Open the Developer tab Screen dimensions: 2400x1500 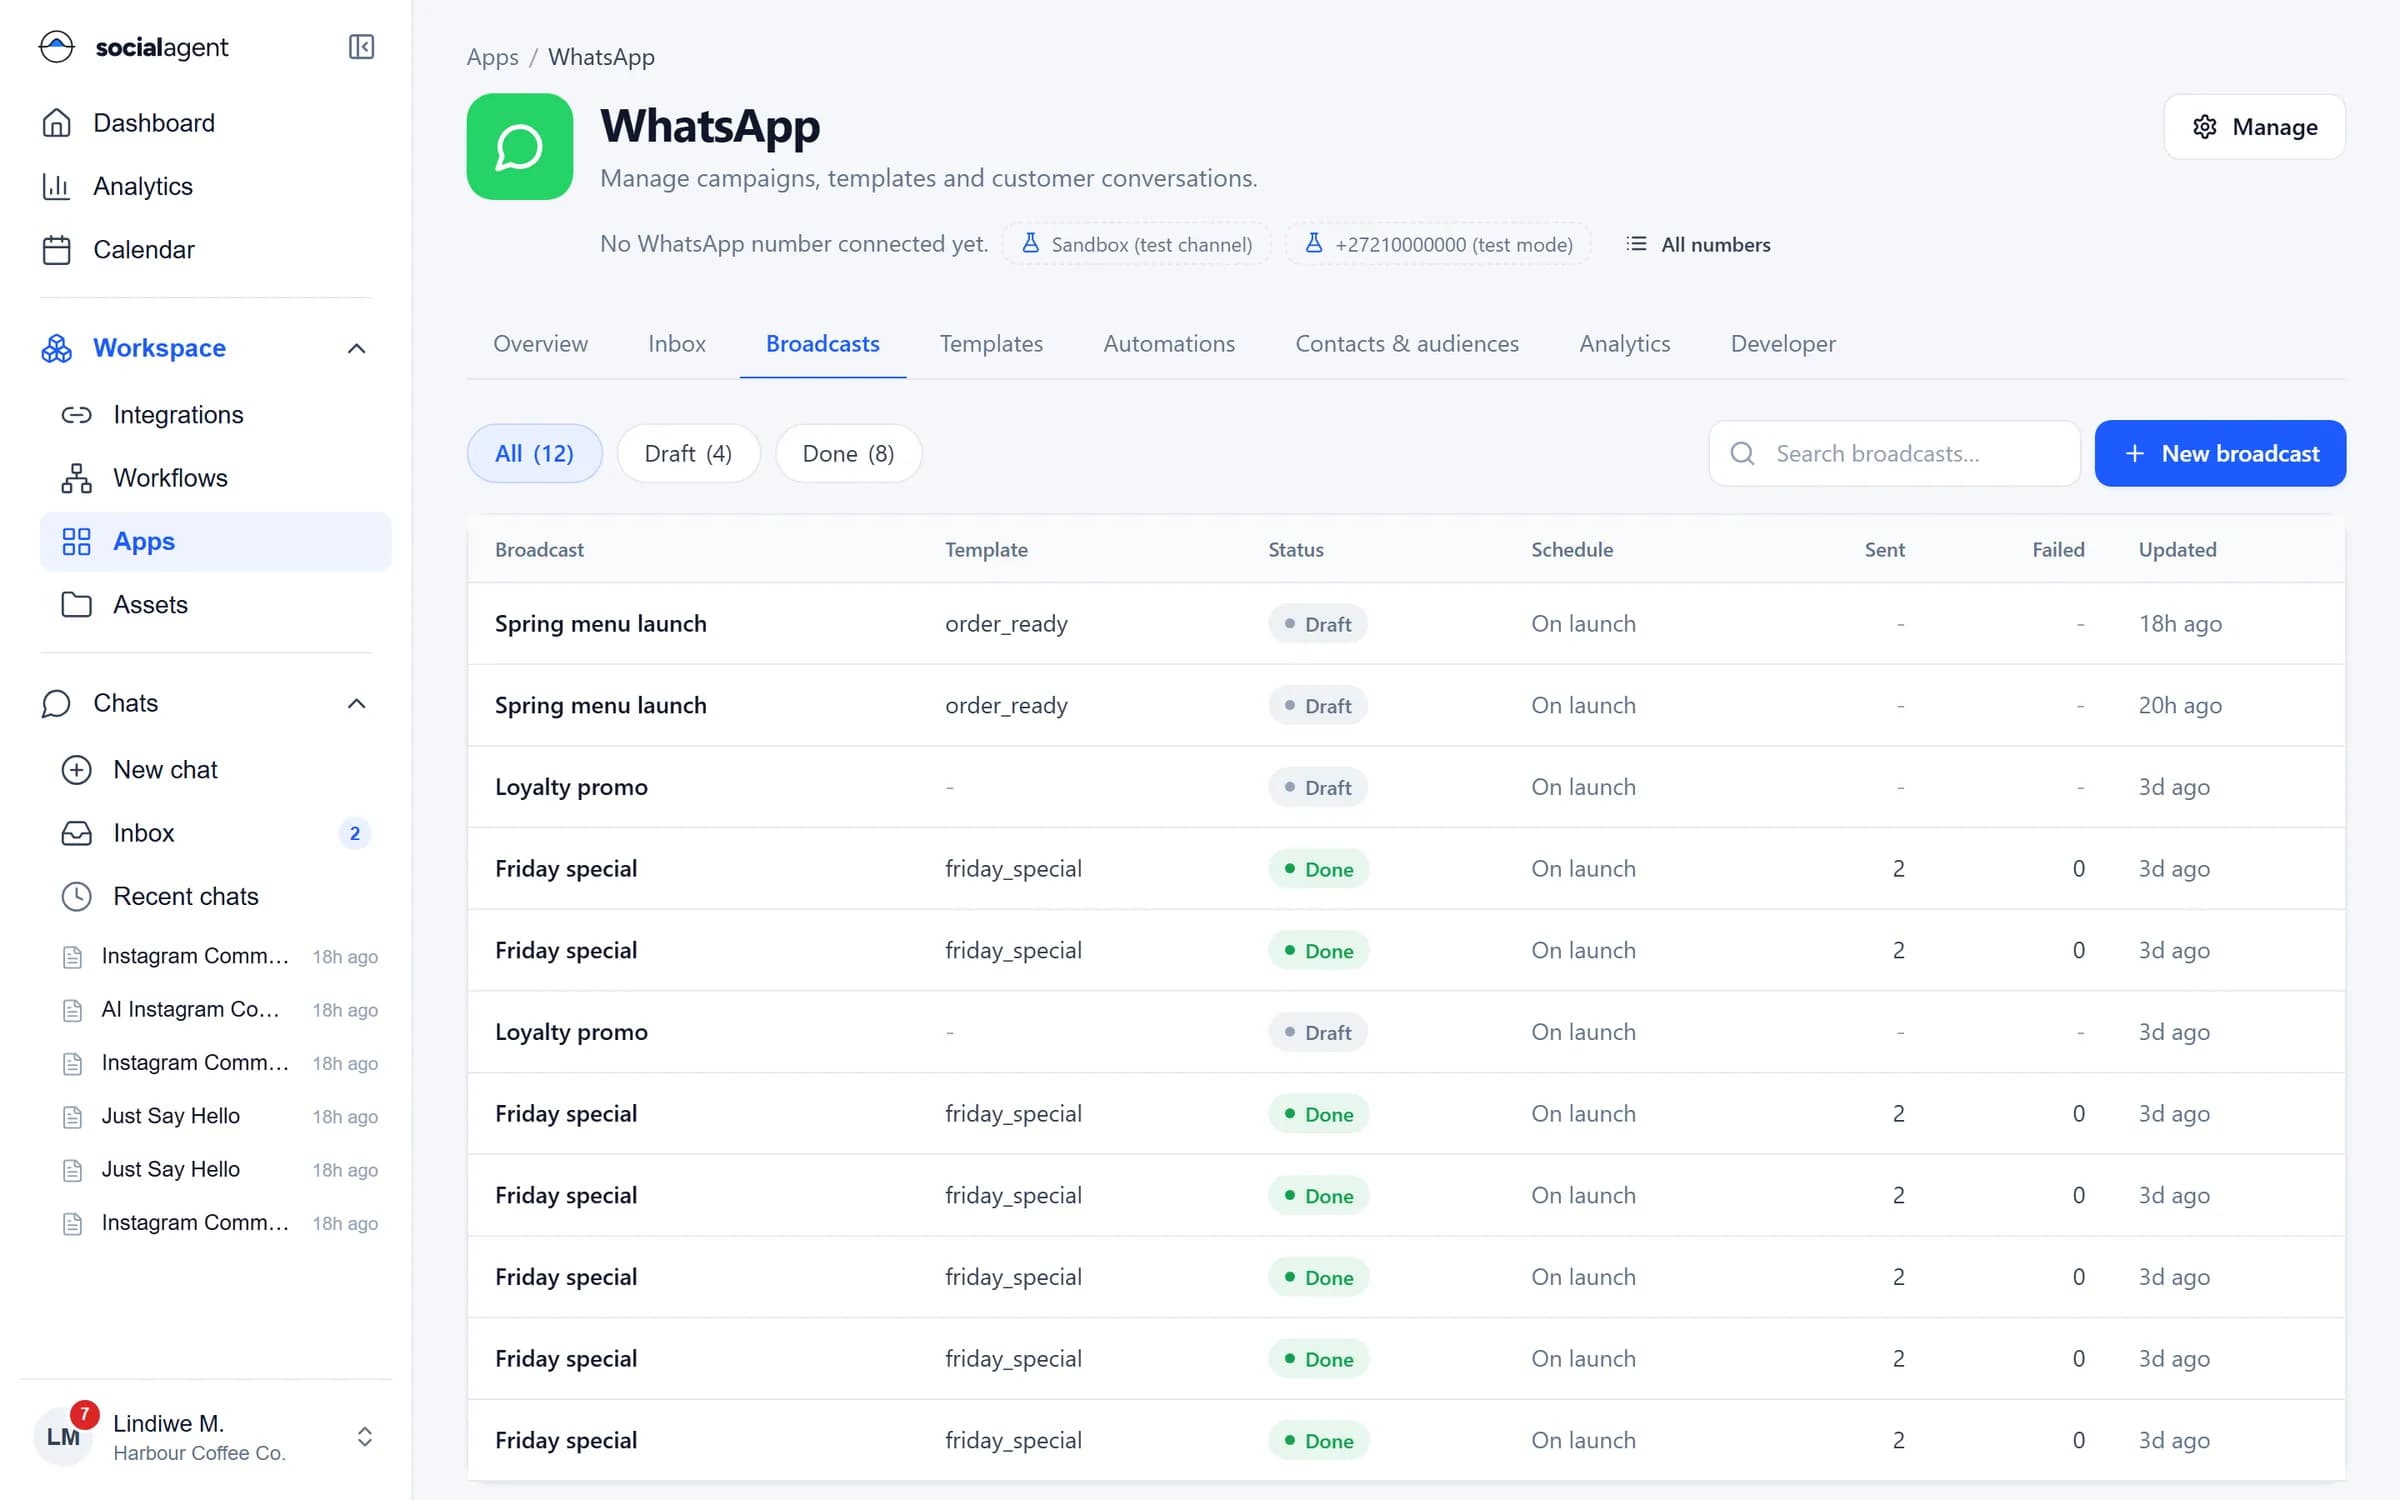tap(1784, 344)
